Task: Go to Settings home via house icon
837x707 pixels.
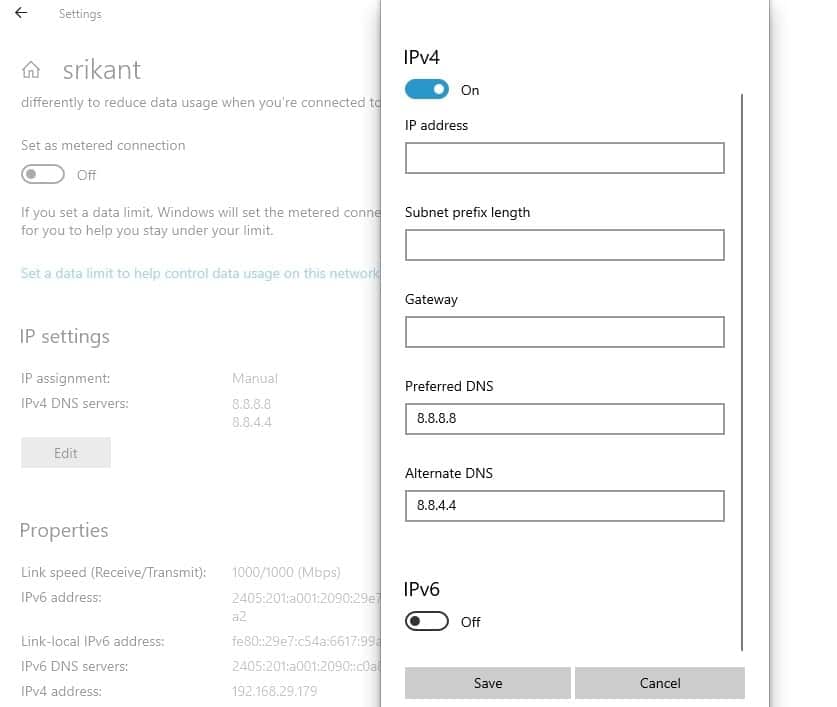Action: 32,70
